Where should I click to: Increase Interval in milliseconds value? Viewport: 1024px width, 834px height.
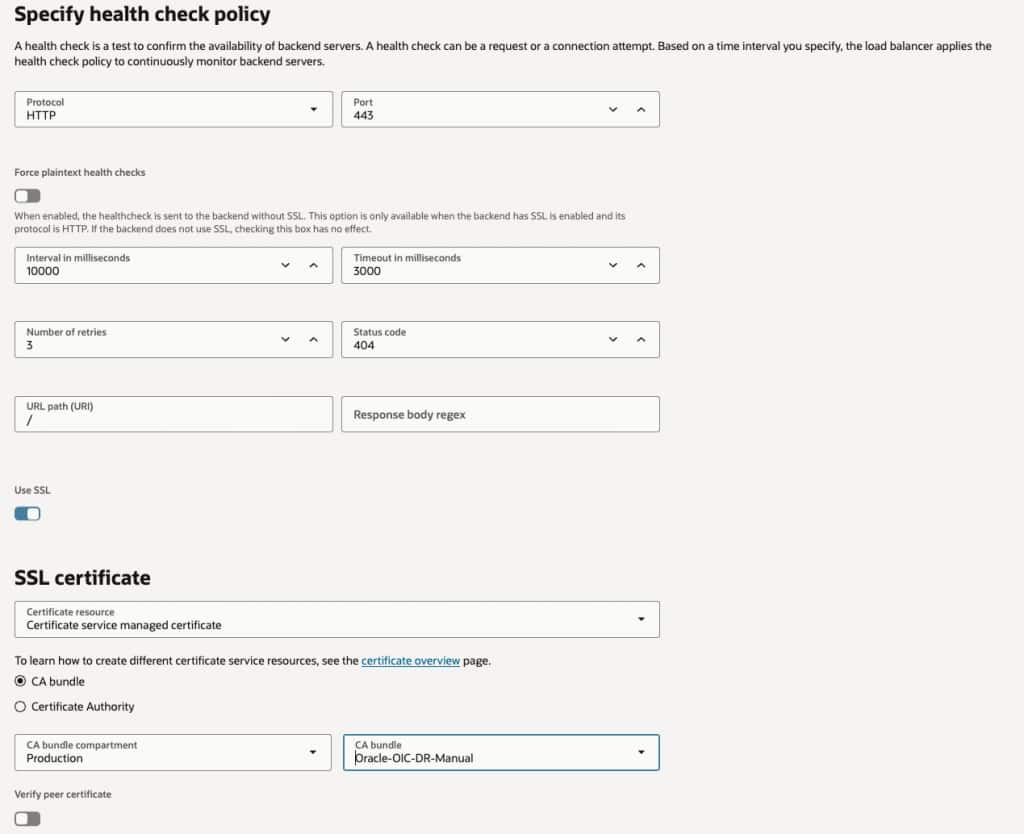(x=313, y=265)
